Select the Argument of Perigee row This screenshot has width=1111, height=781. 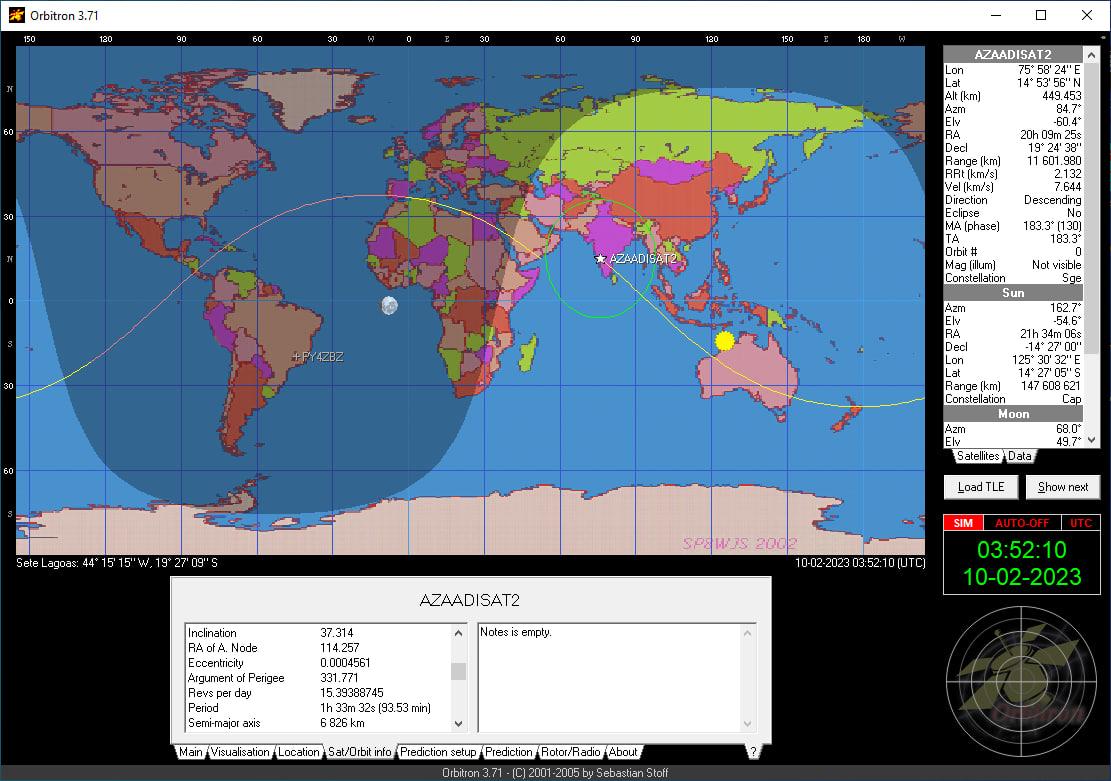(317, 678)
